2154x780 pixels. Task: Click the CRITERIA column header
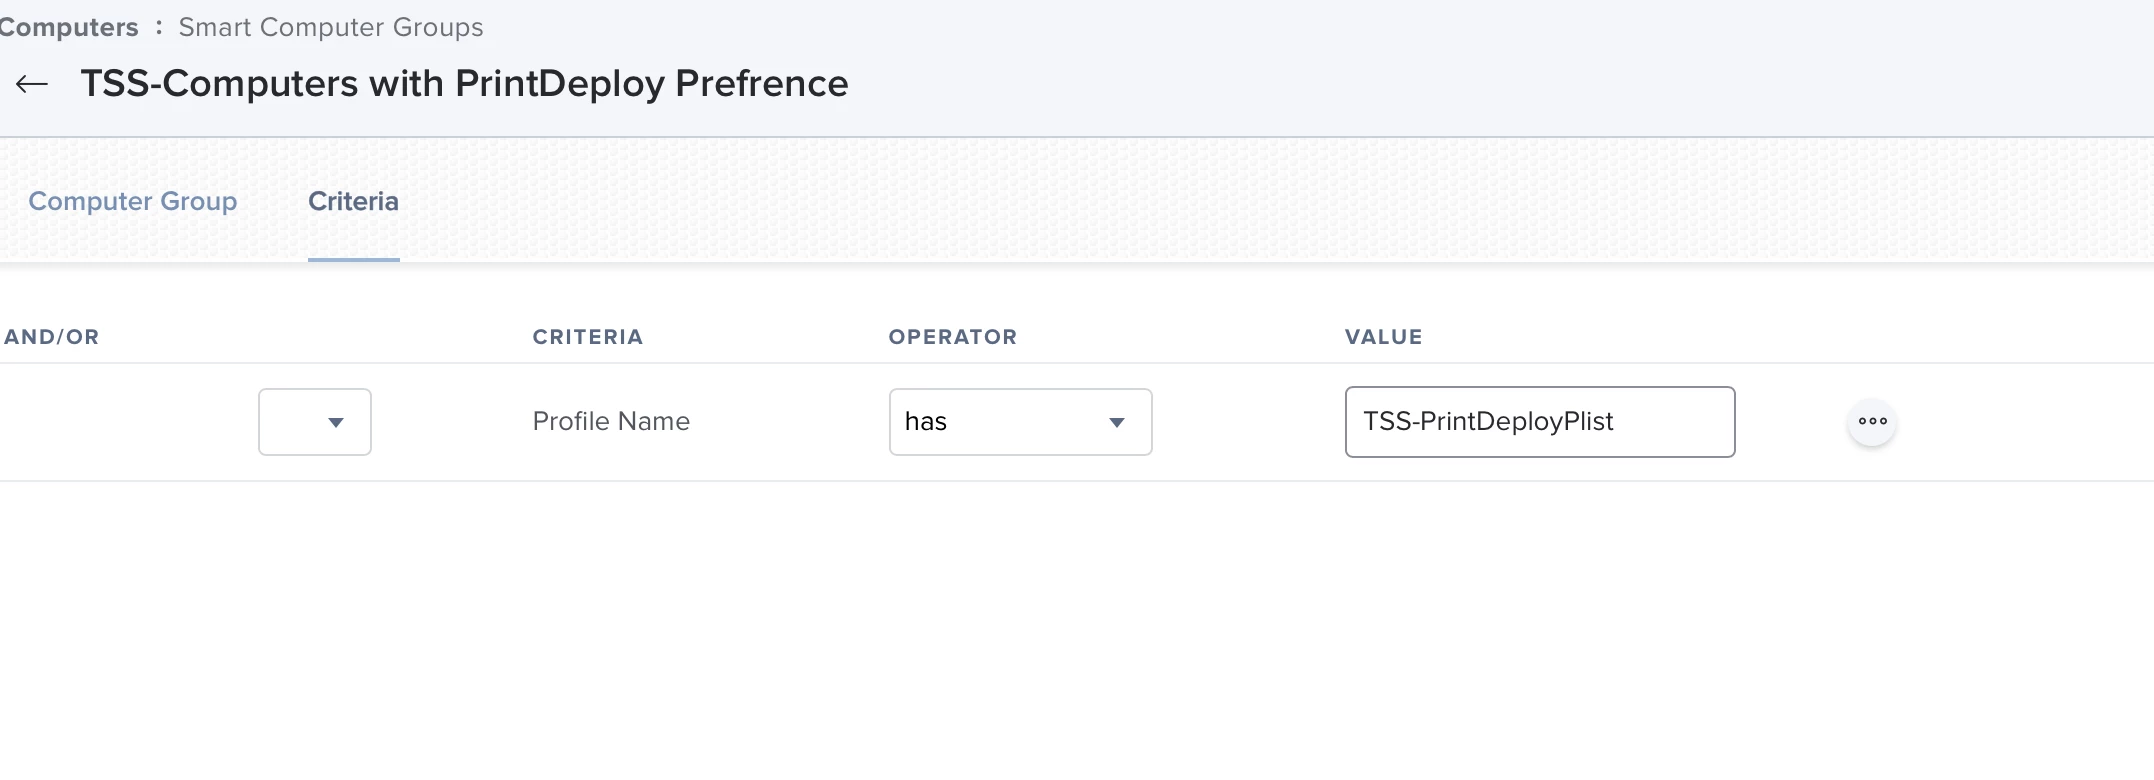(588, 337)
